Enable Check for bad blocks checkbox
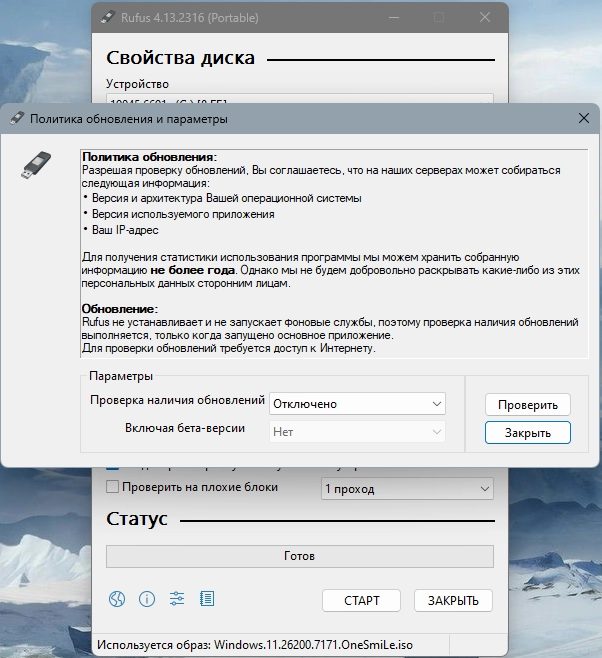This screenshot has width=602, height=658. [x=112, y=487]
